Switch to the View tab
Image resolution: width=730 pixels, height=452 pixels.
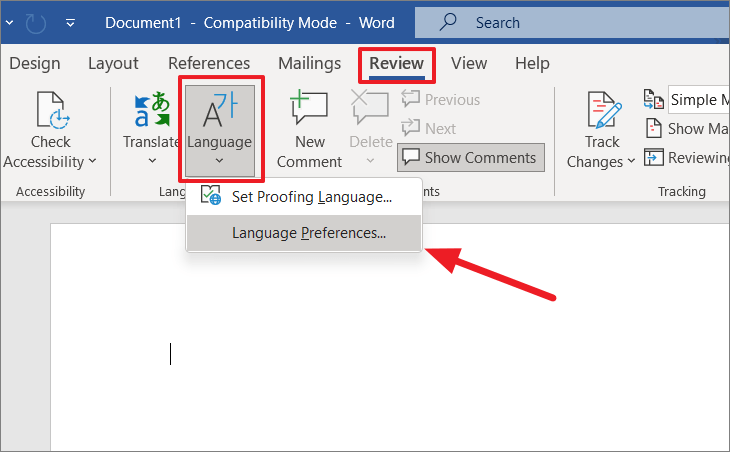pos(469,63)
